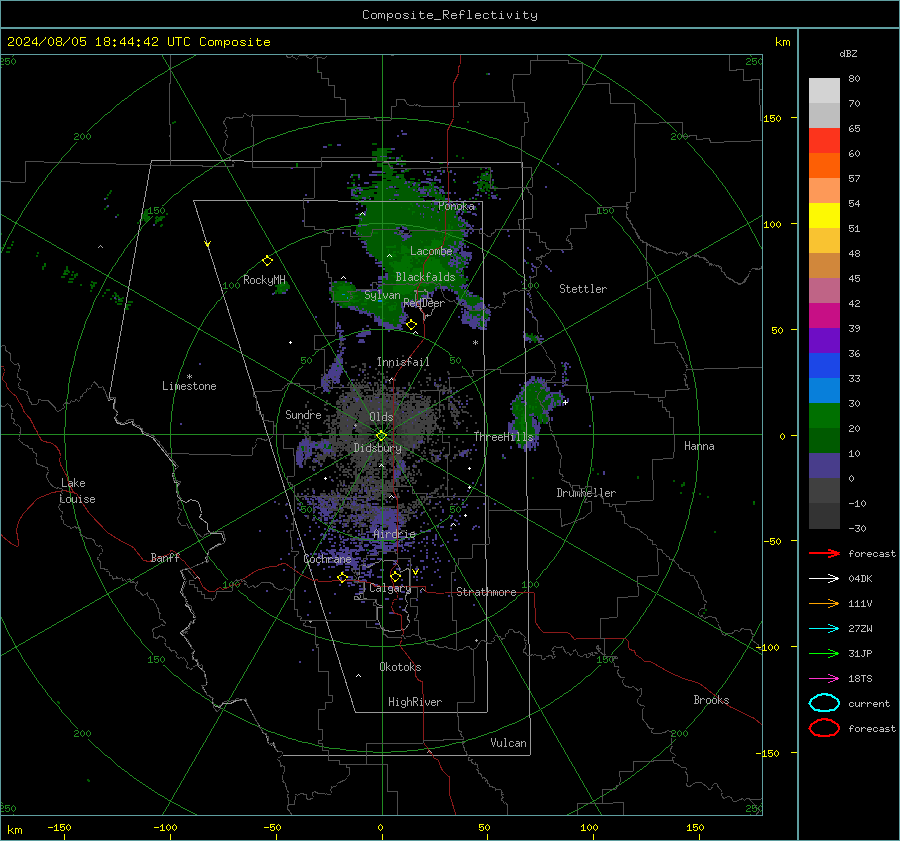Select the pink 42–45 dBZ swatch
This screenshot has width=900, height=841.
(x=824, y=290)
